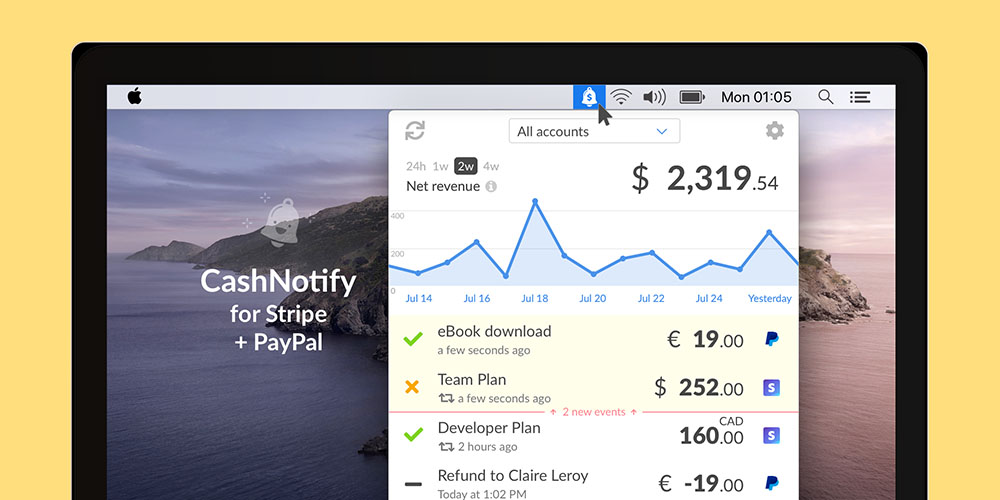Open Spotlight search magnifier

coord(826,97)
